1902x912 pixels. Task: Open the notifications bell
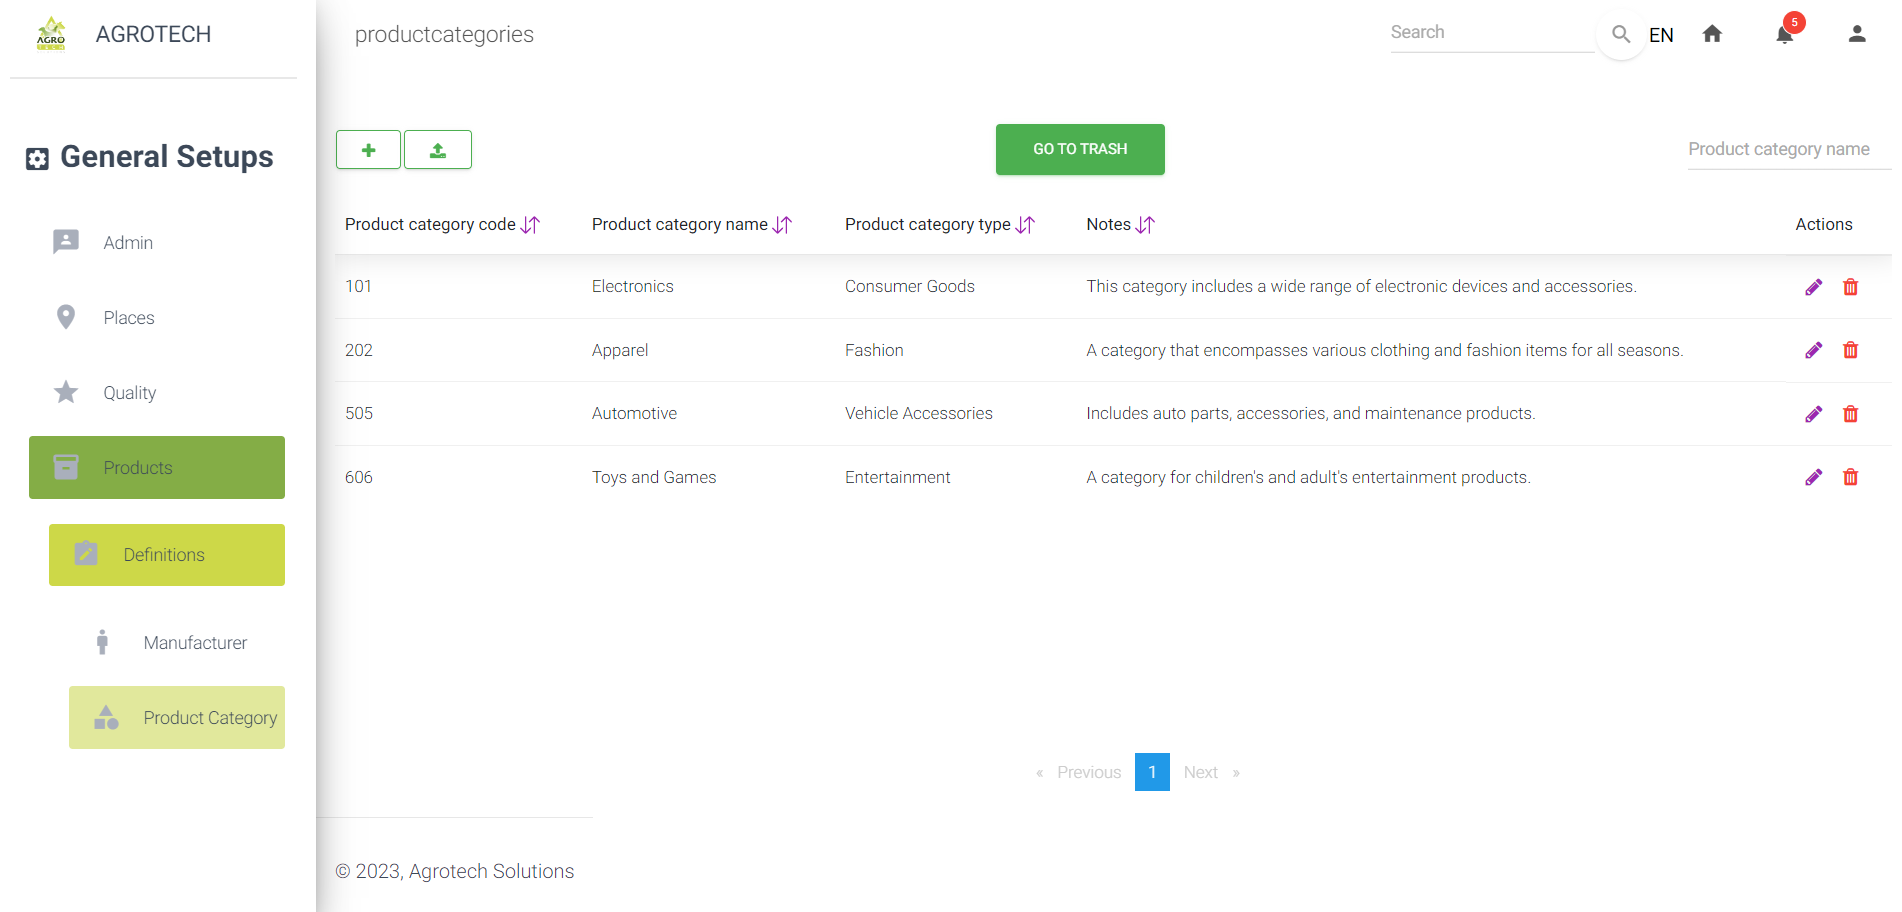click(1784, 35)
